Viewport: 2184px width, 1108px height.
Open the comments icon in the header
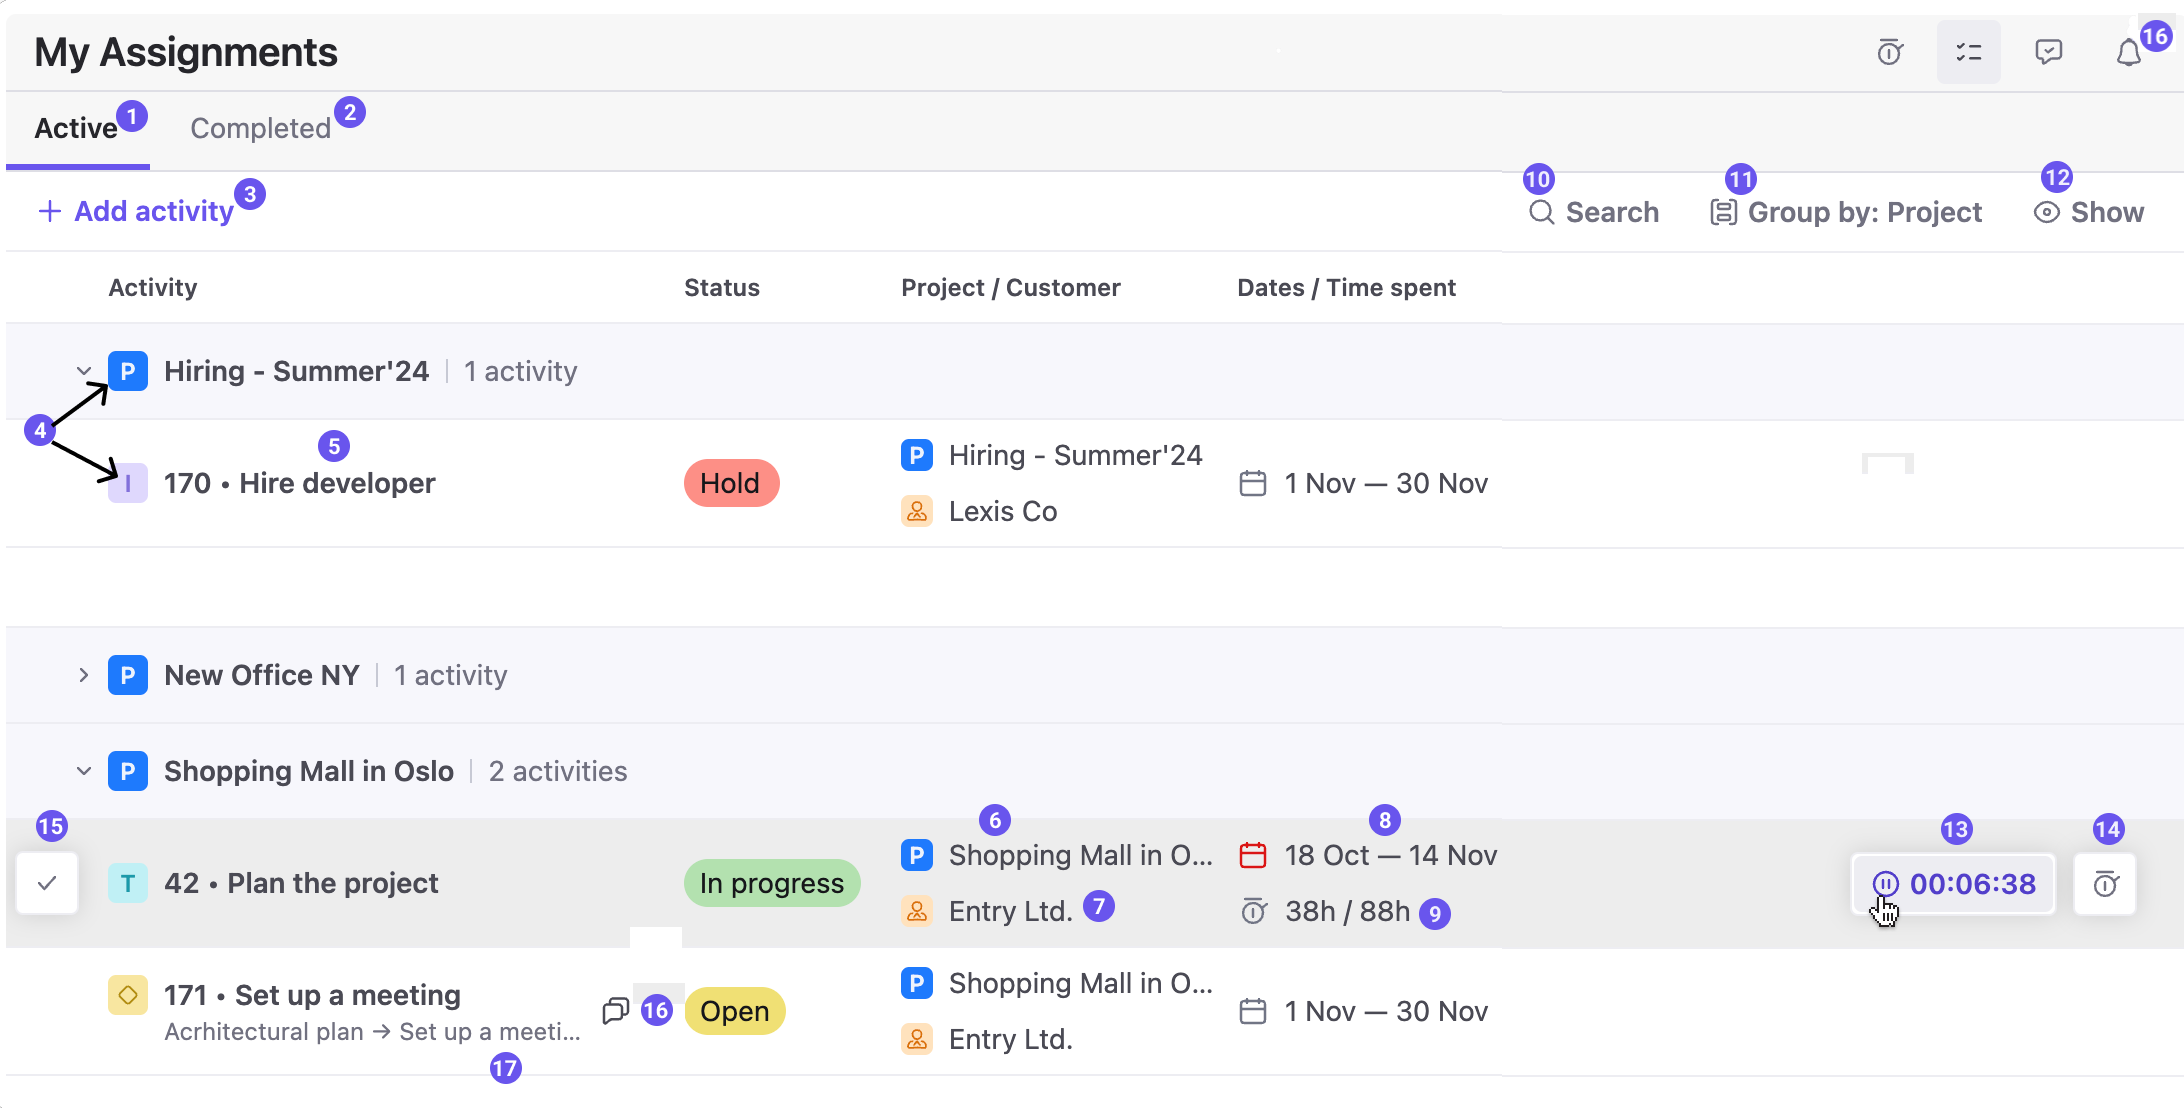tap(2047, 52)
